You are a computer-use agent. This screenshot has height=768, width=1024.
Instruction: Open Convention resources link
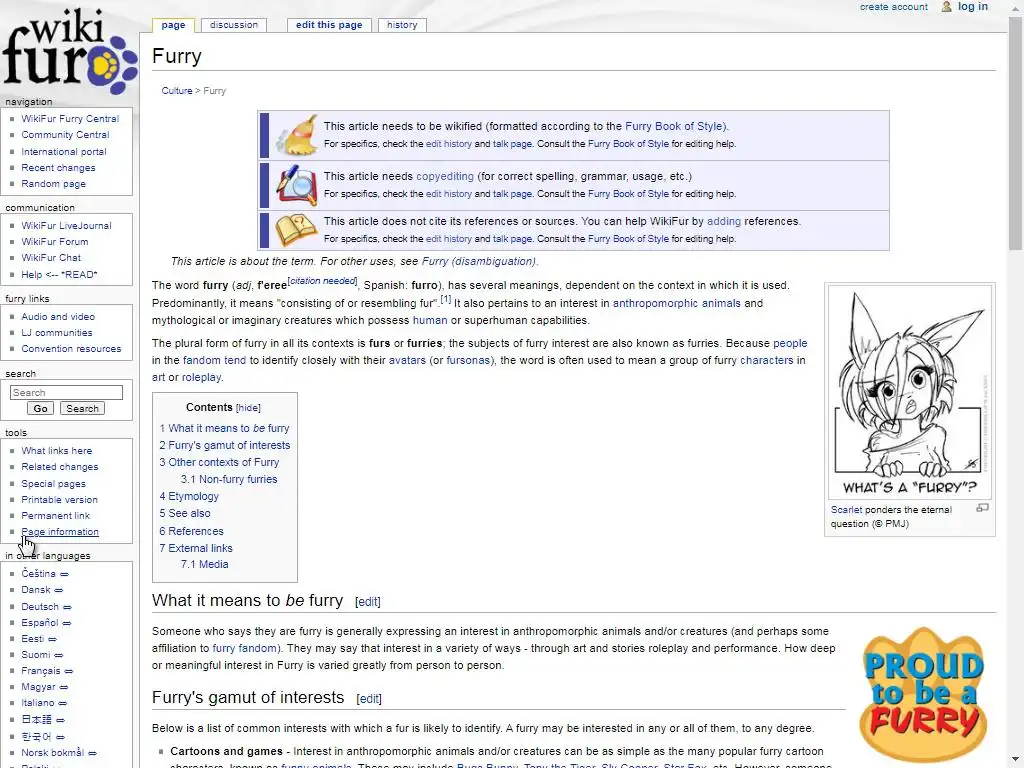pyautogui.click(x=71, y=349)
